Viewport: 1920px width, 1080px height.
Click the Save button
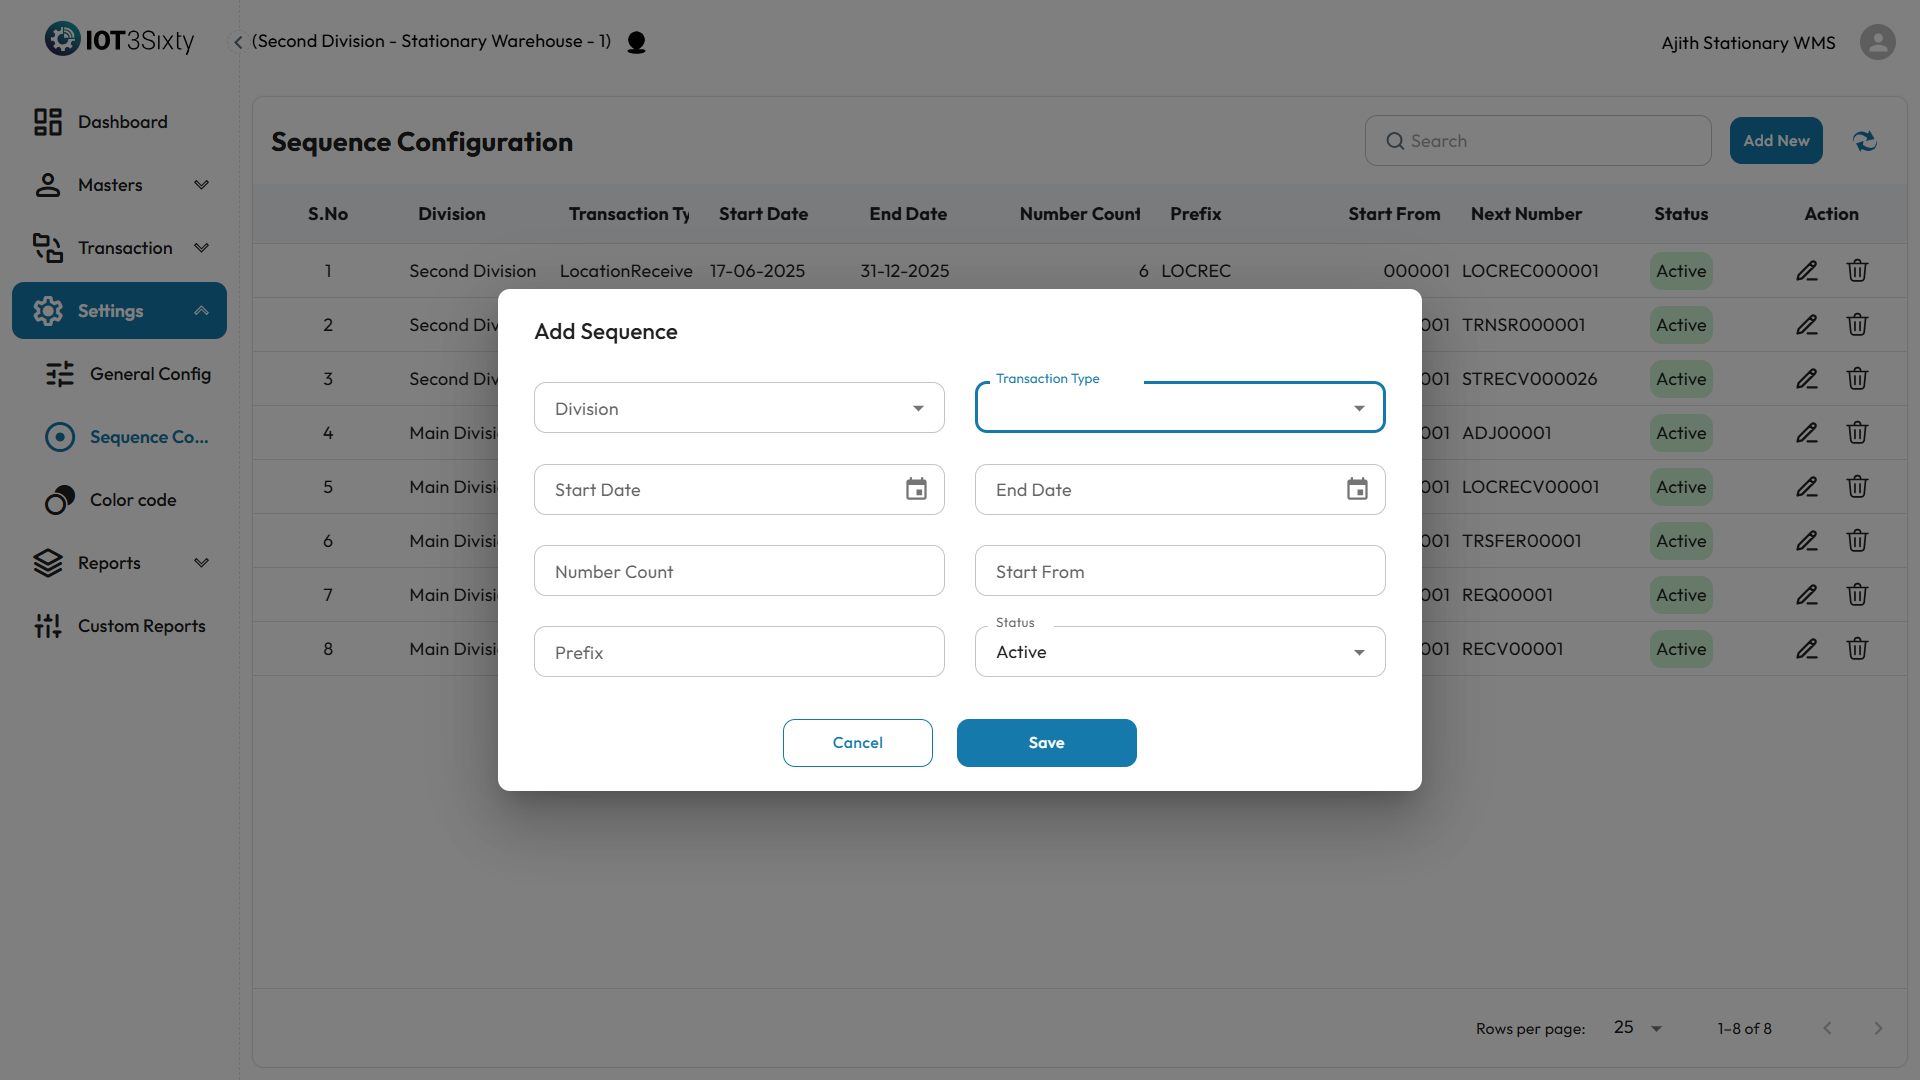1046,743
